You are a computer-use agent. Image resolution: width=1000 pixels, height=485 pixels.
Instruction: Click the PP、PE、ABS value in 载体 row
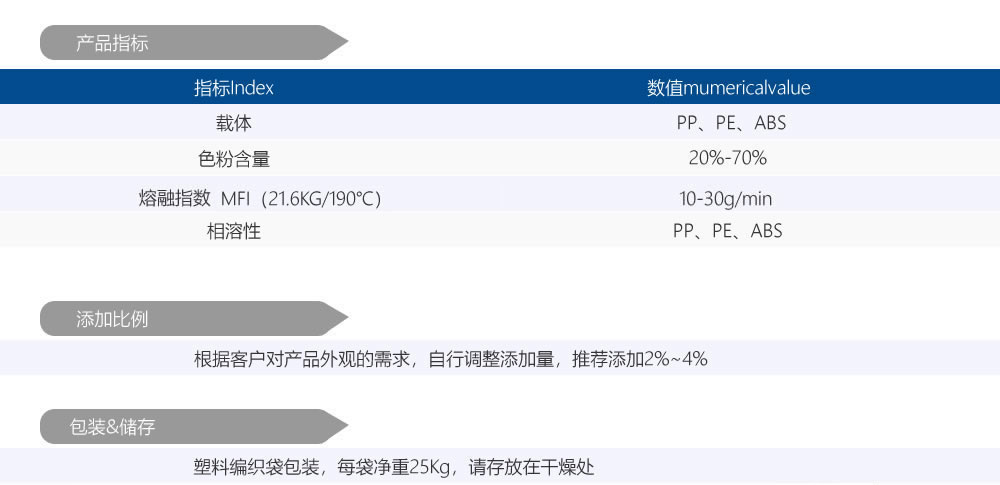tap(728, 123)
